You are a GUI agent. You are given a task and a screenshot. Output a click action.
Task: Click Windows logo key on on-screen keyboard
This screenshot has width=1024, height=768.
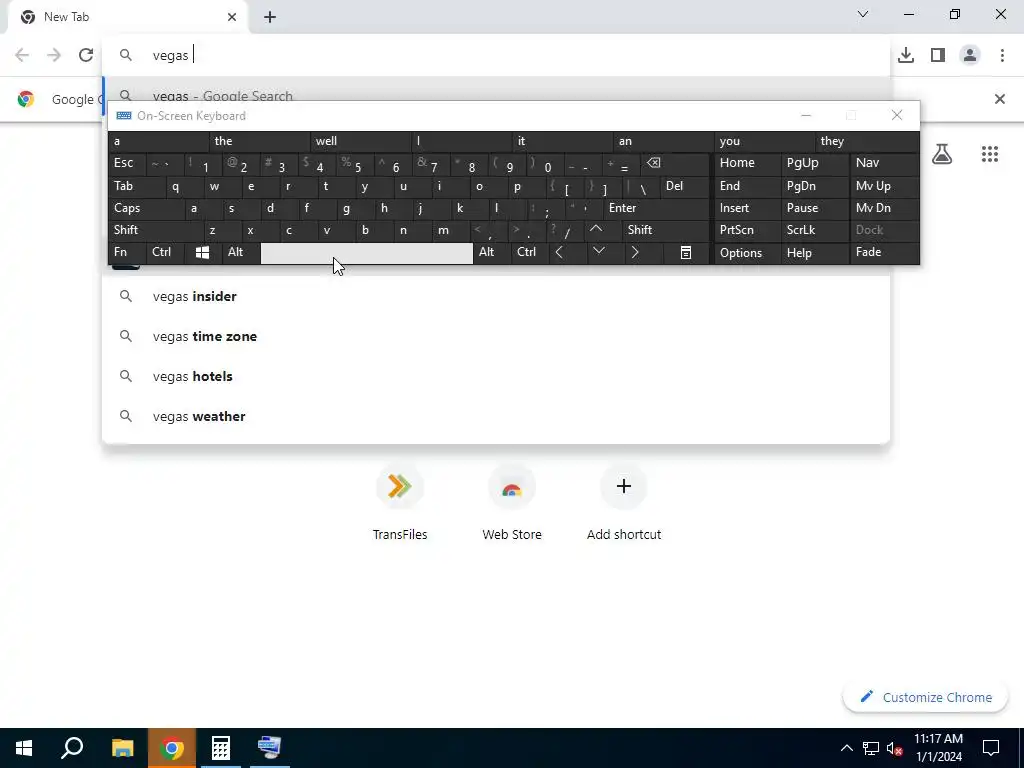[202, 253]
